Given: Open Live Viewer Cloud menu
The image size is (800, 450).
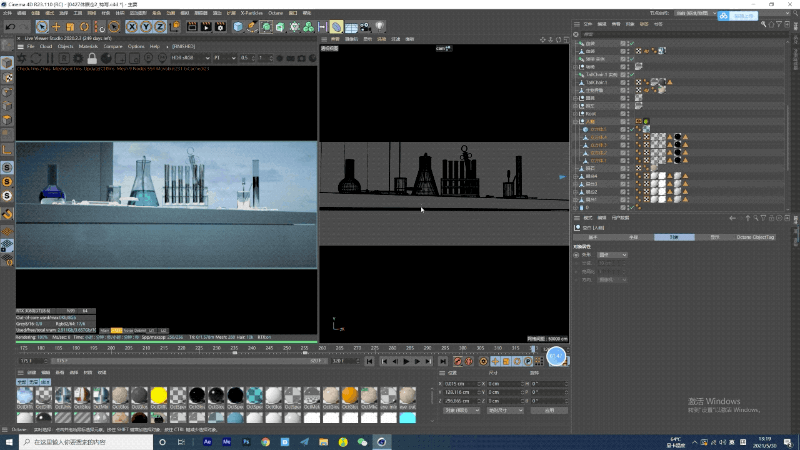Looking at the screenshot, I should click(x=46, y=46).
